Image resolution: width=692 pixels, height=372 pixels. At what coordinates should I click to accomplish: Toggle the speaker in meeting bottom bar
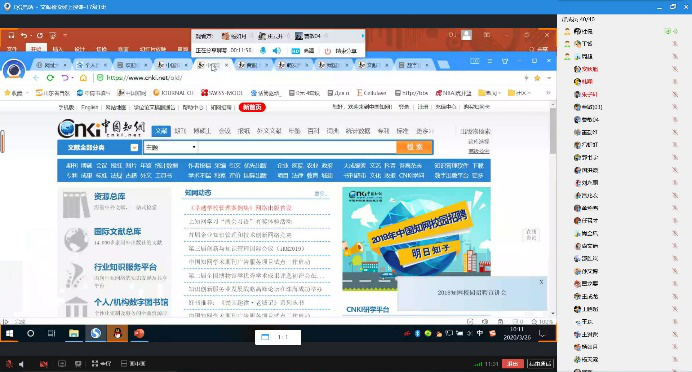pyautogui.click(x=21, y=364)
